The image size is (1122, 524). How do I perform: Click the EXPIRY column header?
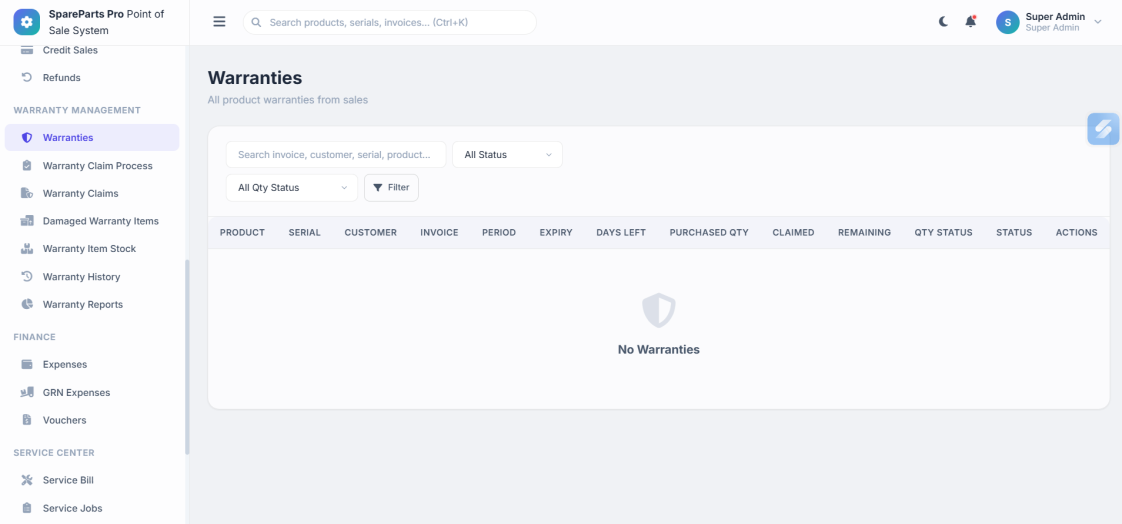(x=556, y=233)
